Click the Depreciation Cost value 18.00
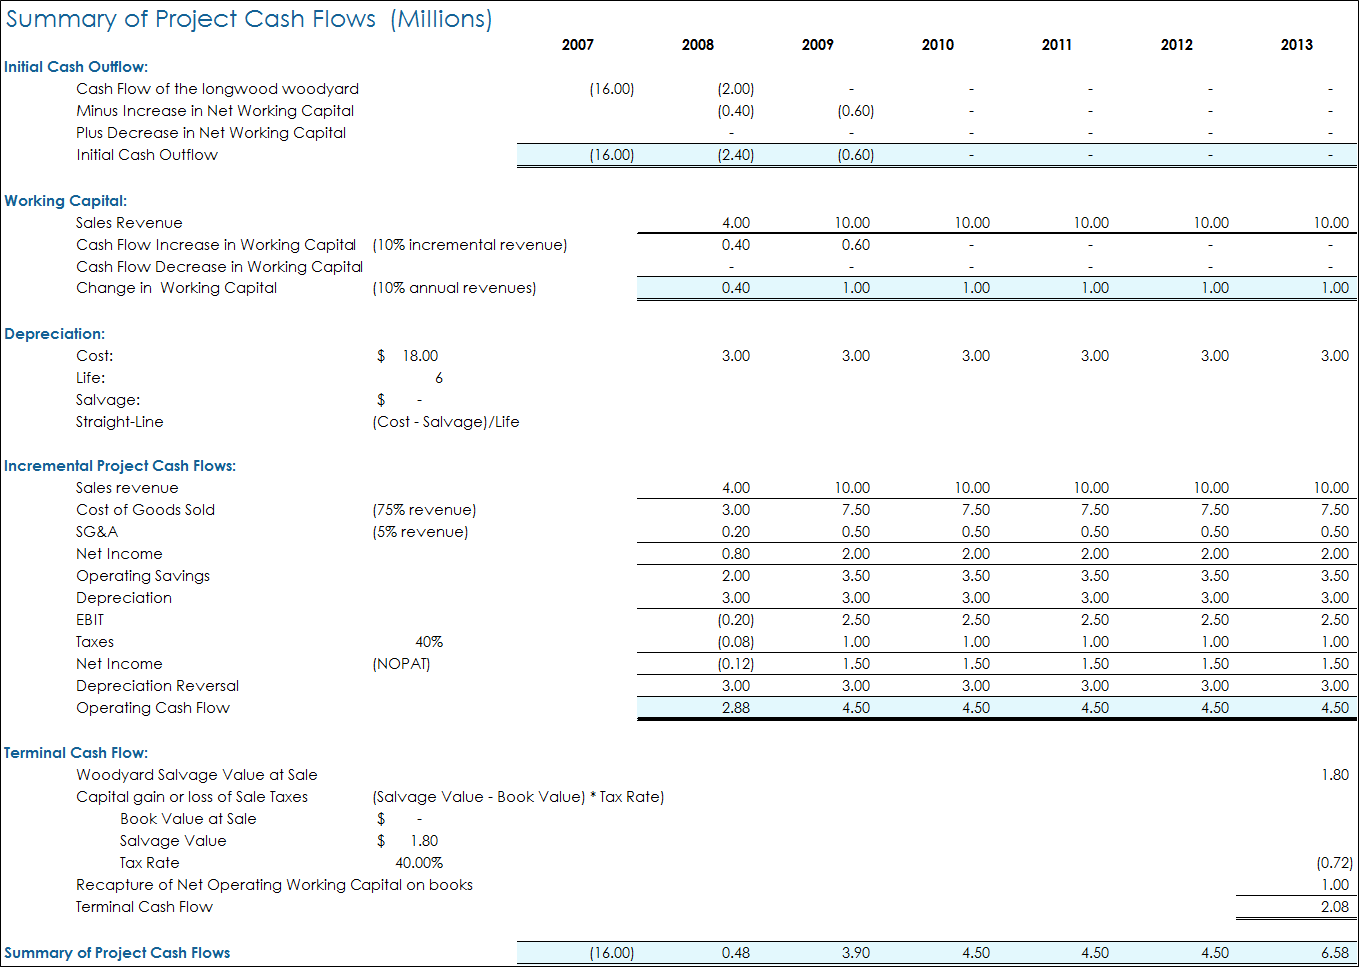The height and width of the screenshot is (967, 1359). coord(420,356)
